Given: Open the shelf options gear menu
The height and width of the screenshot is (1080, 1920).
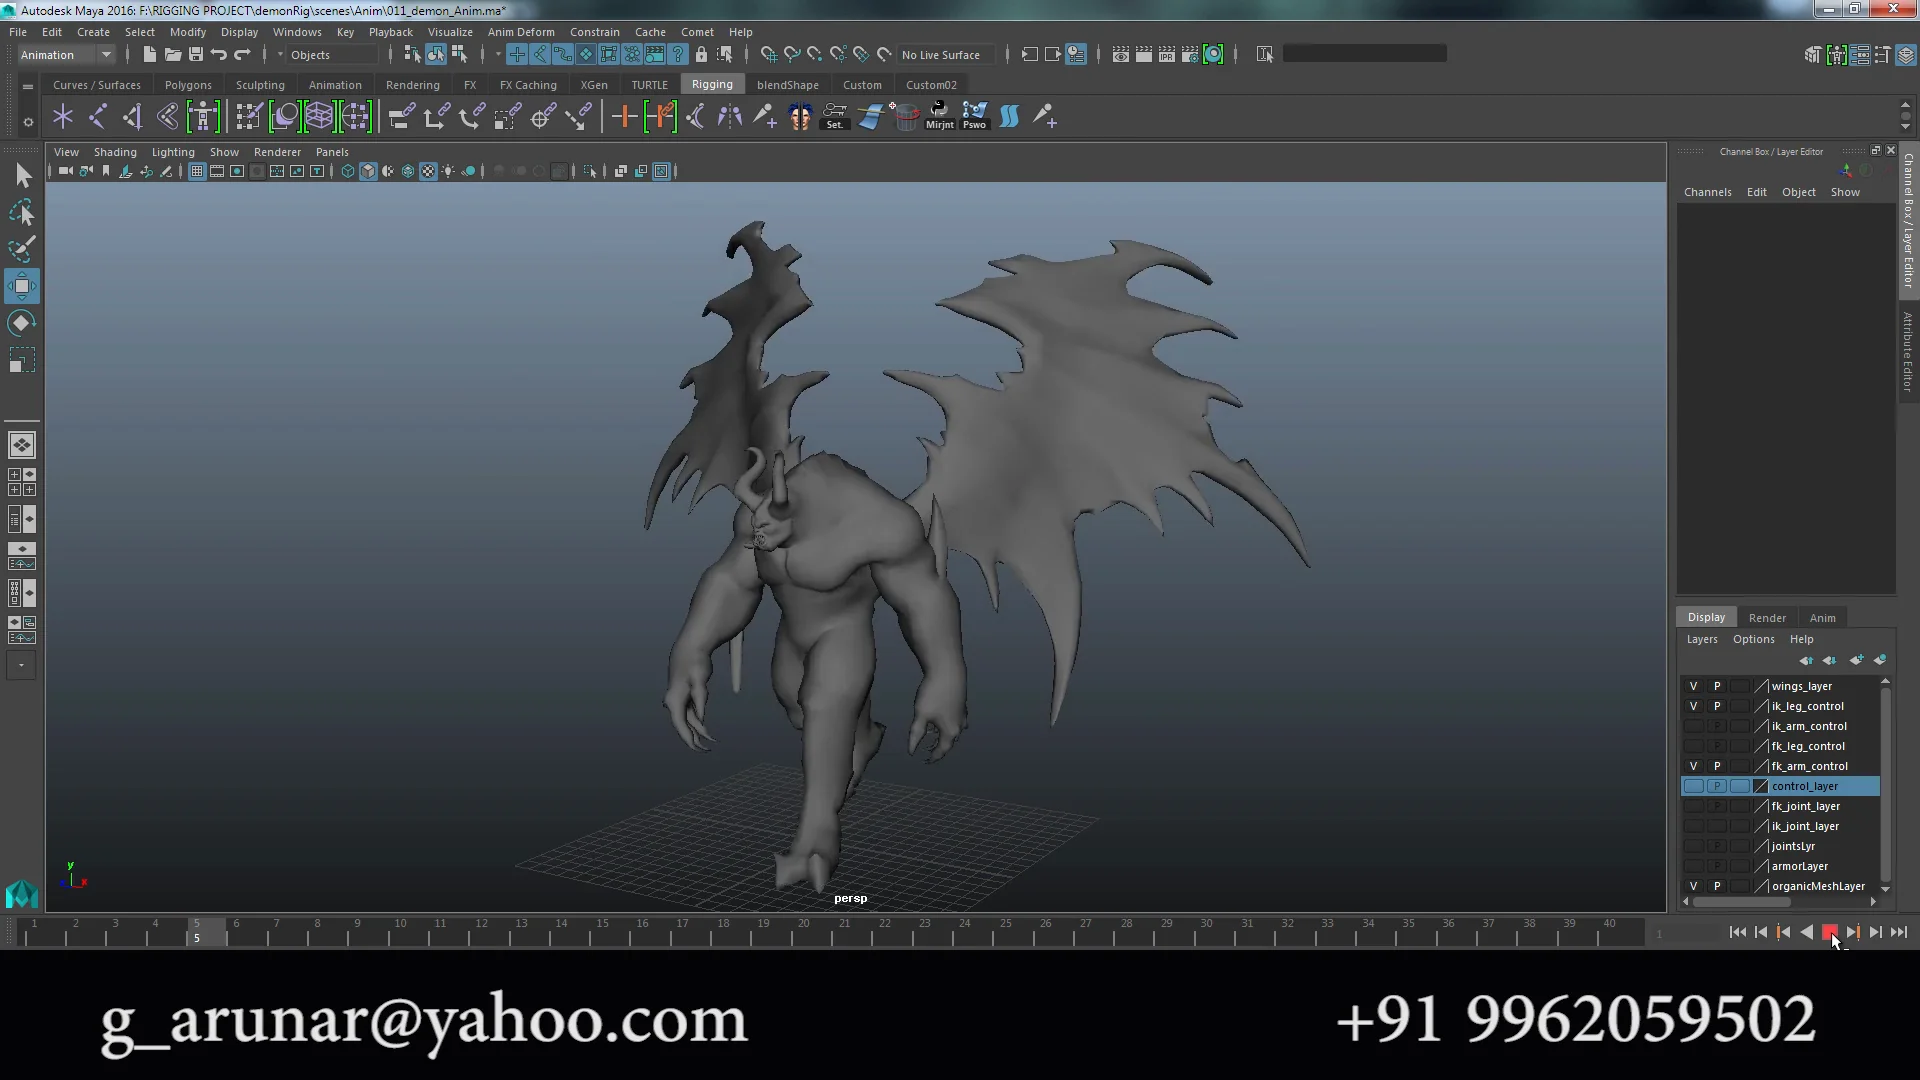Looking at the screenshot, I should pos(28,122).
